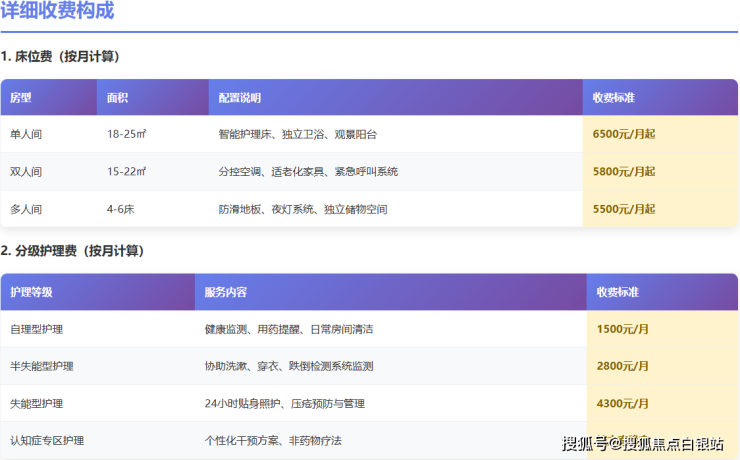This screenshot has height=460, width=740.
Task: Click the 4300元/月 price cell
Action: coord(623,404)
